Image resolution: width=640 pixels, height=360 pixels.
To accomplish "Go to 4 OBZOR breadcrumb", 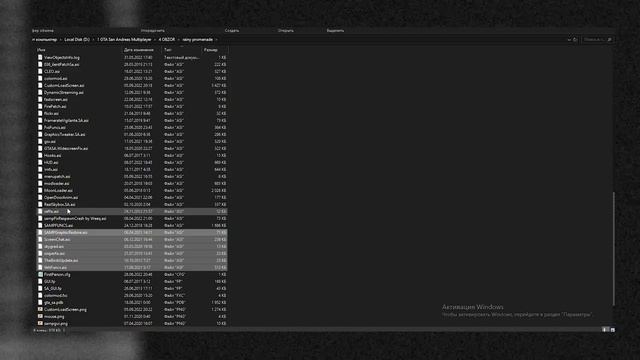I will (167, 40).
